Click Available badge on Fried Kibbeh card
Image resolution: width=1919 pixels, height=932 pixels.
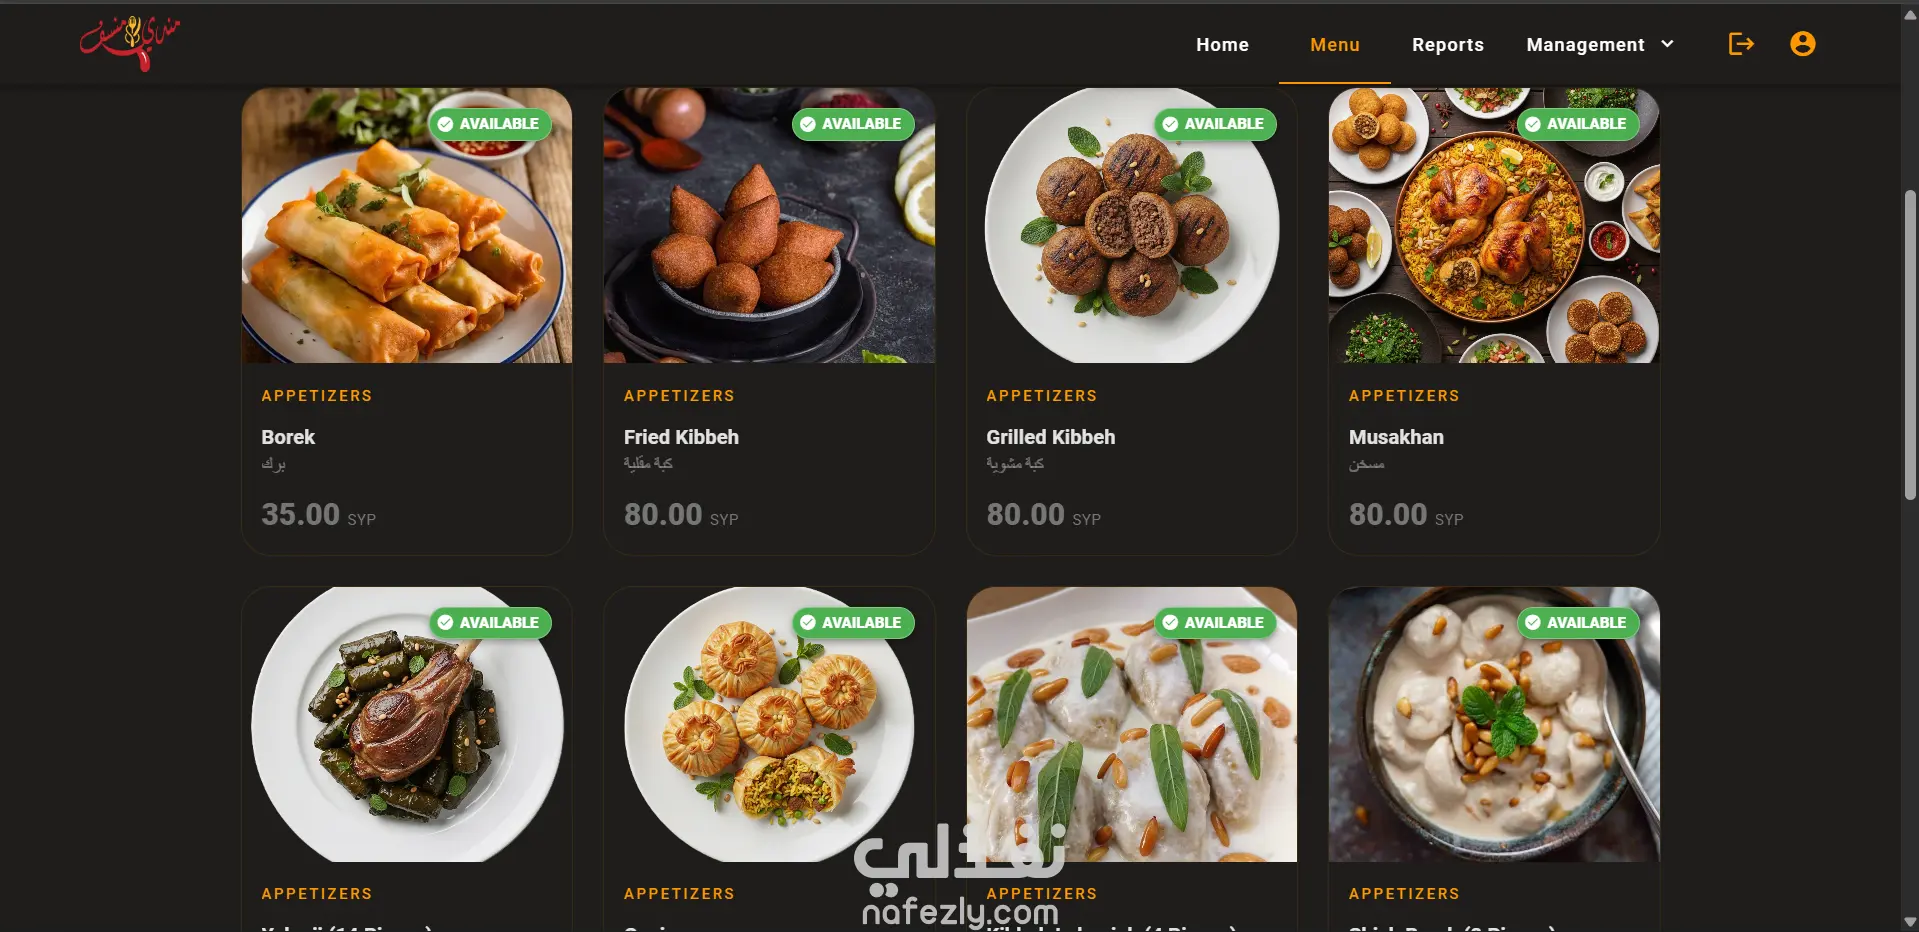point(853,124)
